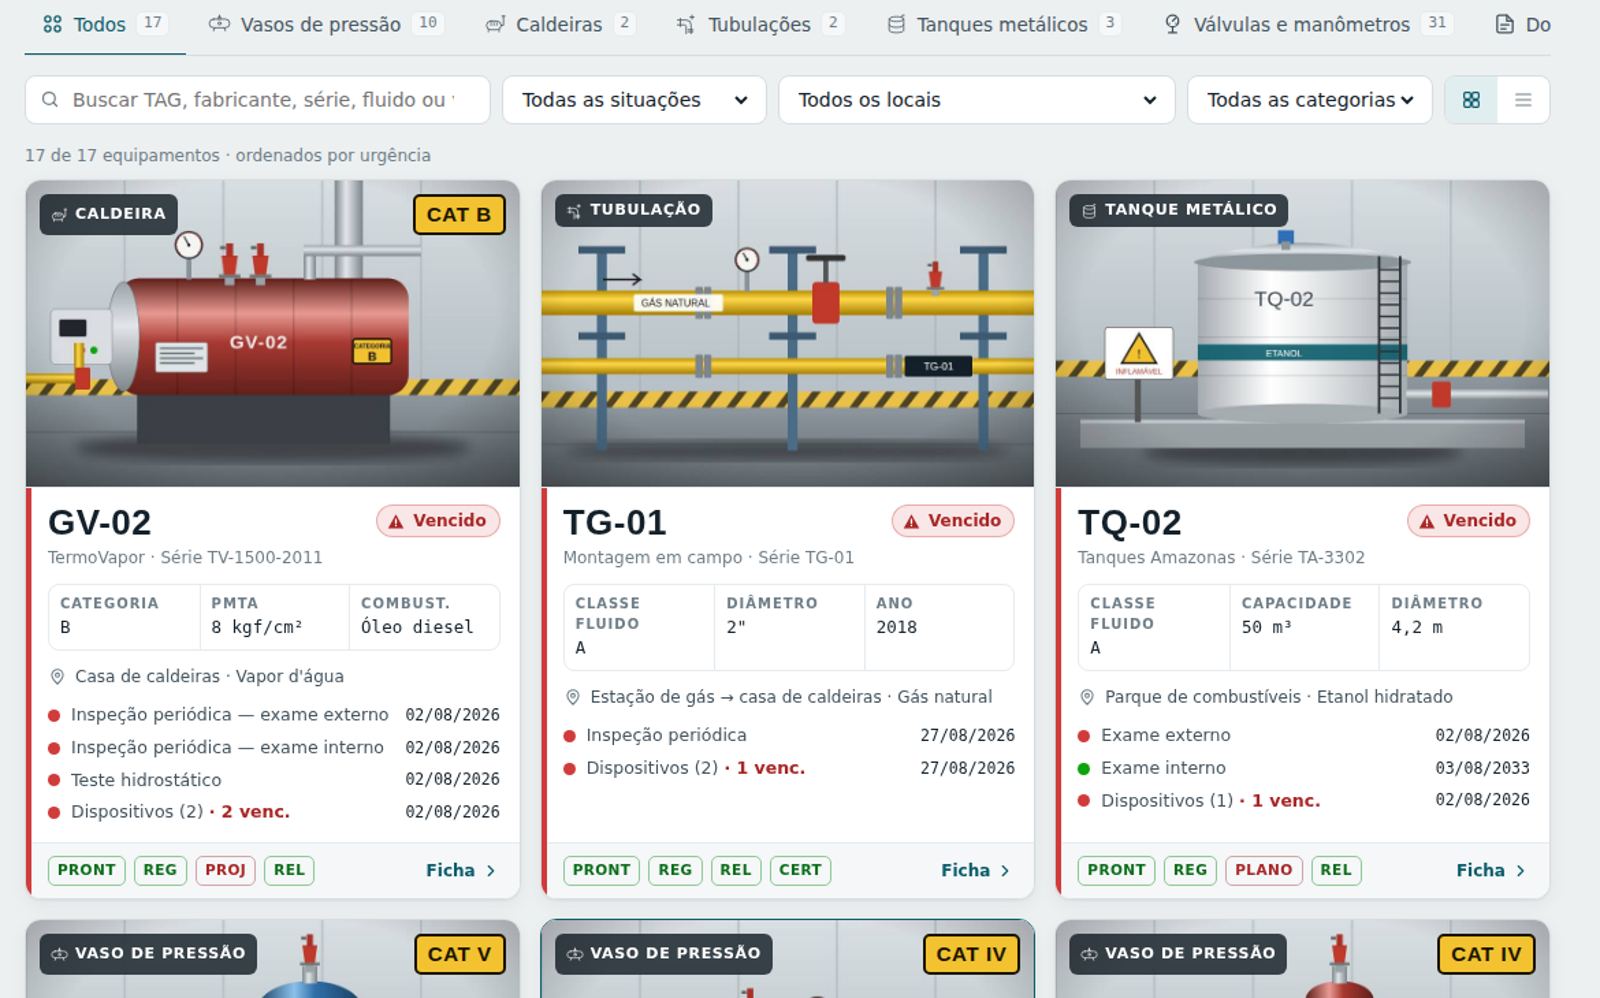Click the warning triangle in TG-01 Vencido badge
1600x998 pixels.
click(911, 522)
